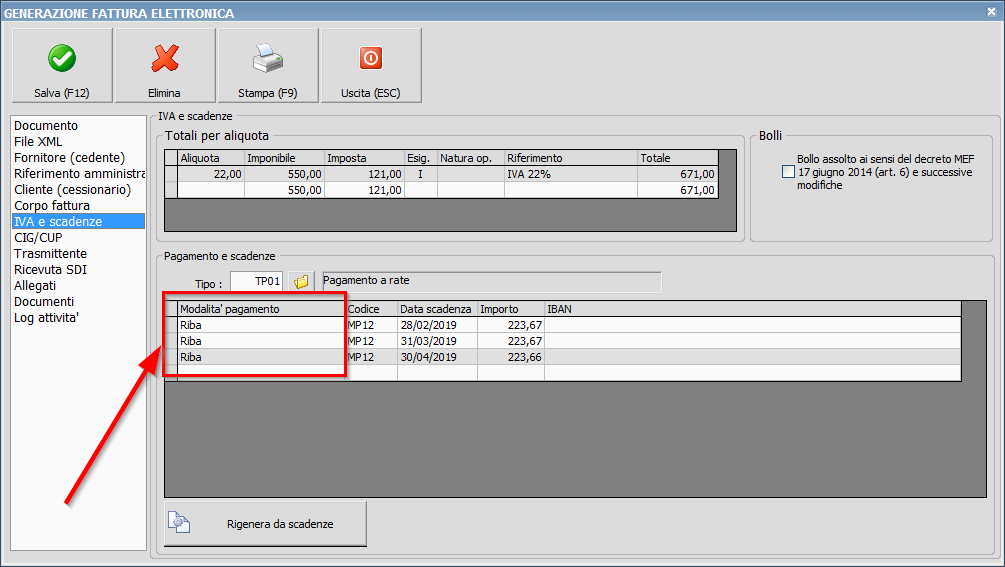Go to Cliente (cessionario) section

[x=72, y=190]
